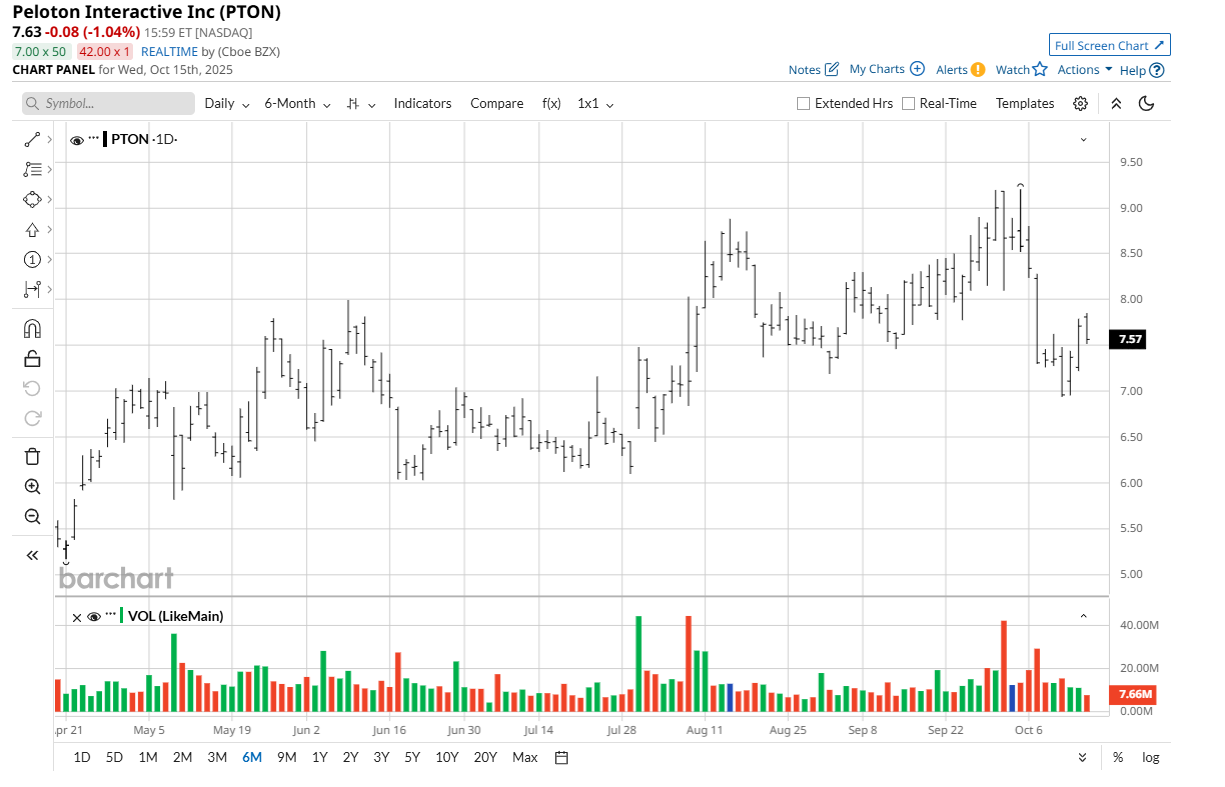
Task: Click the Notes edit icon
Action: pos(831,69)
